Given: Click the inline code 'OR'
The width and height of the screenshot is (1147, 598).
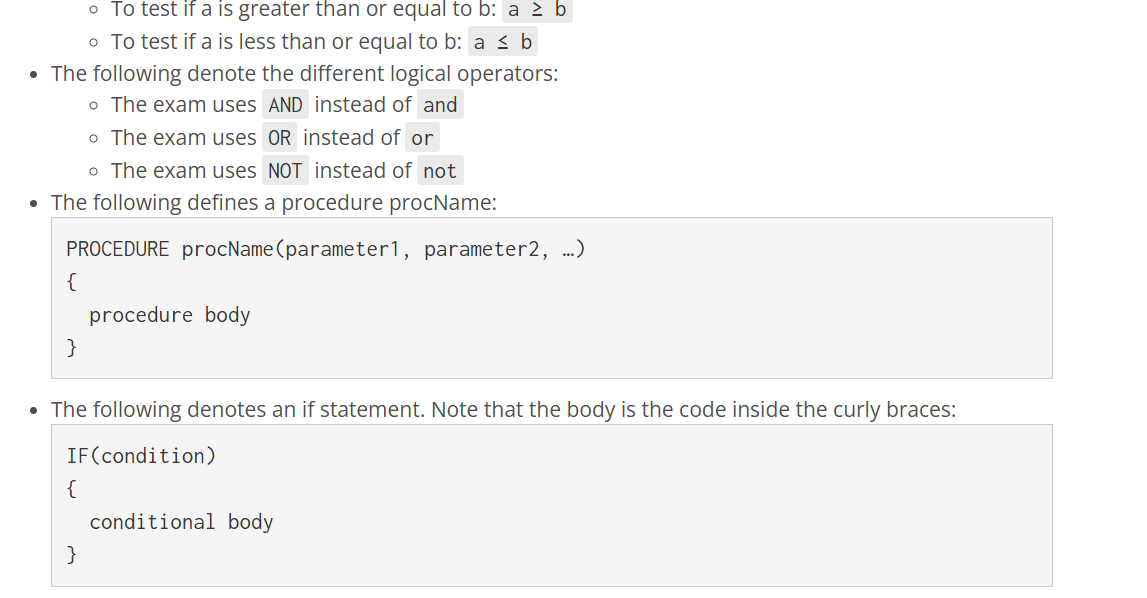Looking at the screenshot, I should 279,138.
